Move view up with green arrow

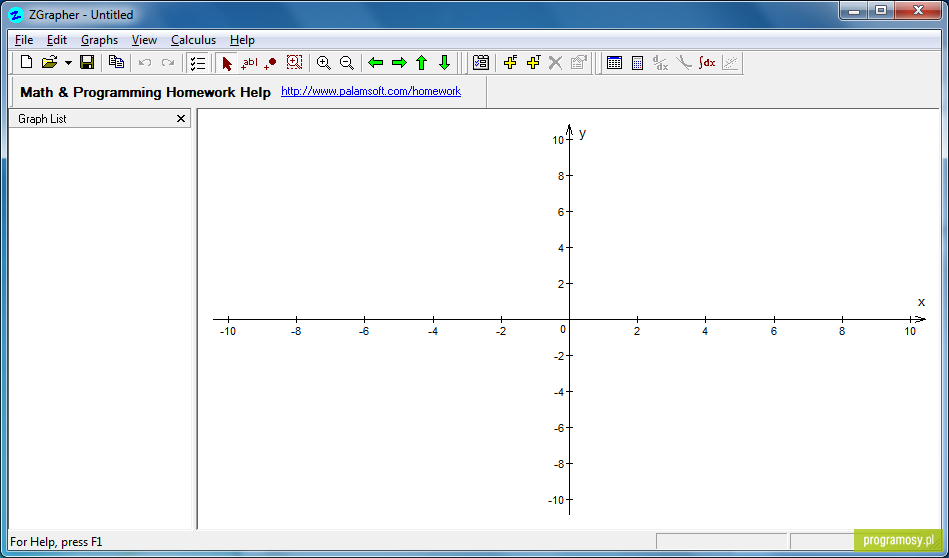(422, 62)
